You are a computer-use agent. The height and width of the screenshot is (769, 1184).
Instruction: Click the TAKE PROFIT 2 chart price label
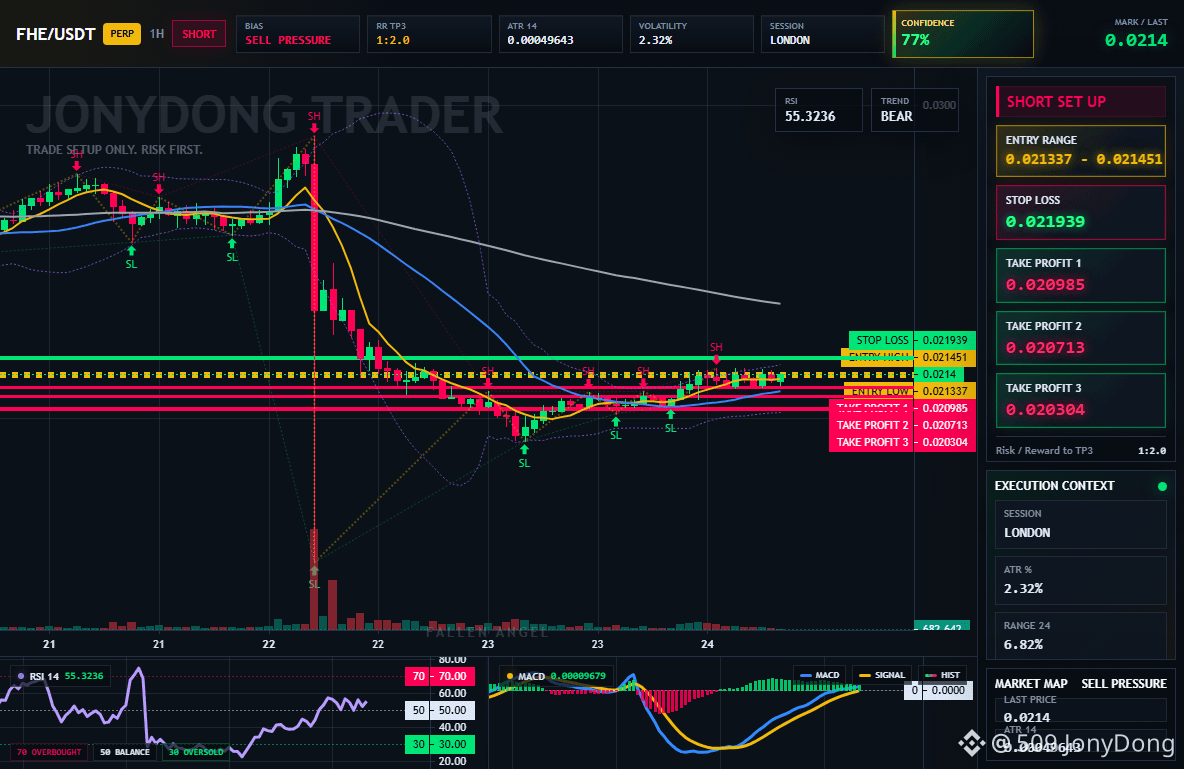click(x=902, y=425)
